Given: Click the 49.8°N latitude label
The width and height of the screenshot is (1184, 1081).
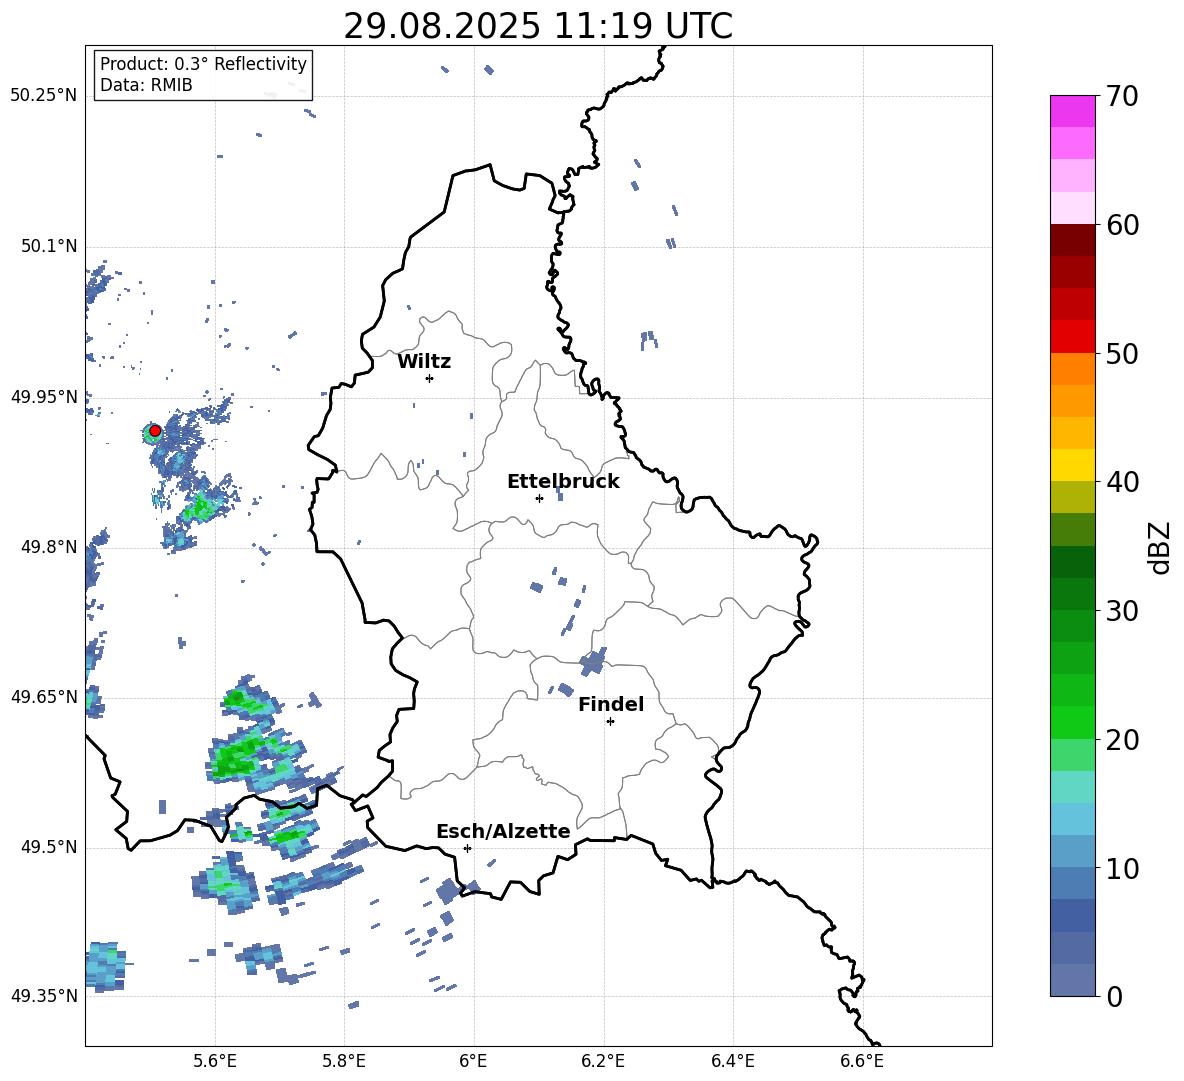Looking at the screenshot, I should point(49,547).
